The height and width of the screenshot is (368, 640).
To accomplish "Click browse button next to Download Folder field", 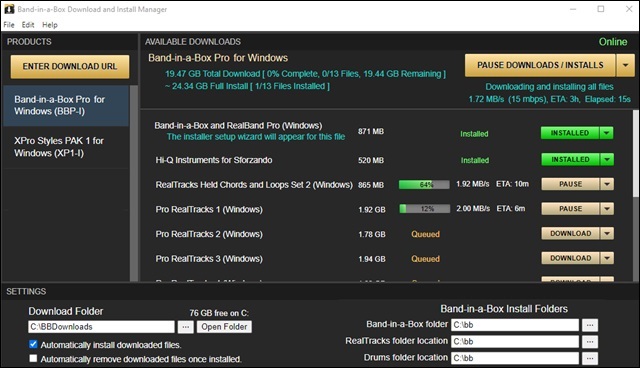I will [185, 327].
